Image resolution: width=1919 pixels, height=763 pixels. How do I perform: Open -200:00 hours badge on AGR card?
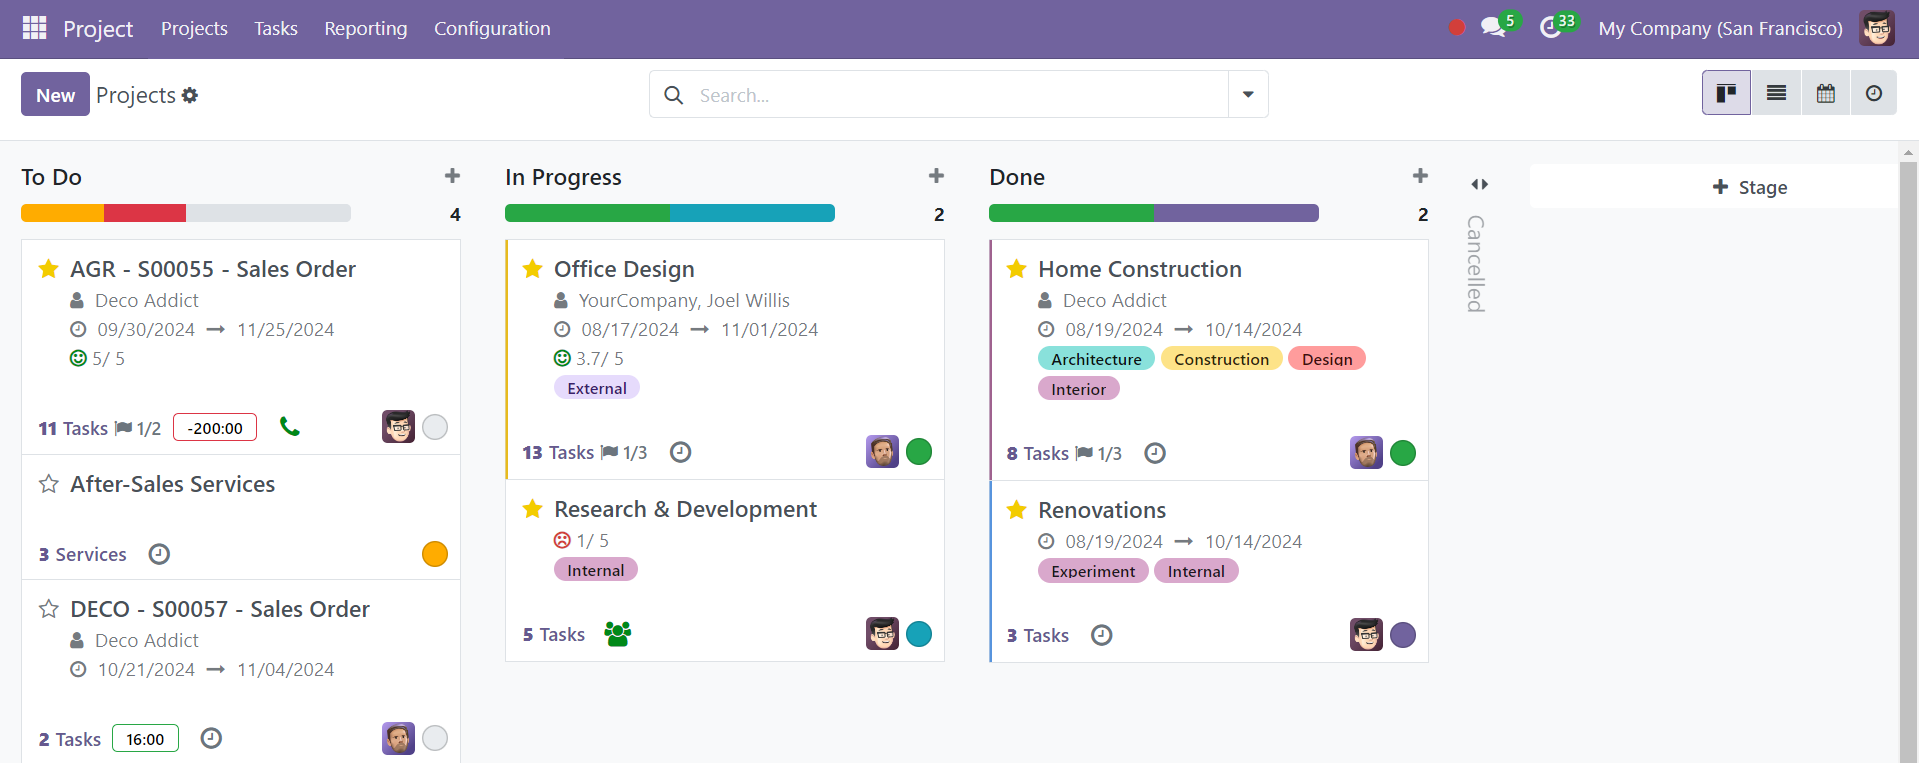pyautogui.click(x=215, y=427)
